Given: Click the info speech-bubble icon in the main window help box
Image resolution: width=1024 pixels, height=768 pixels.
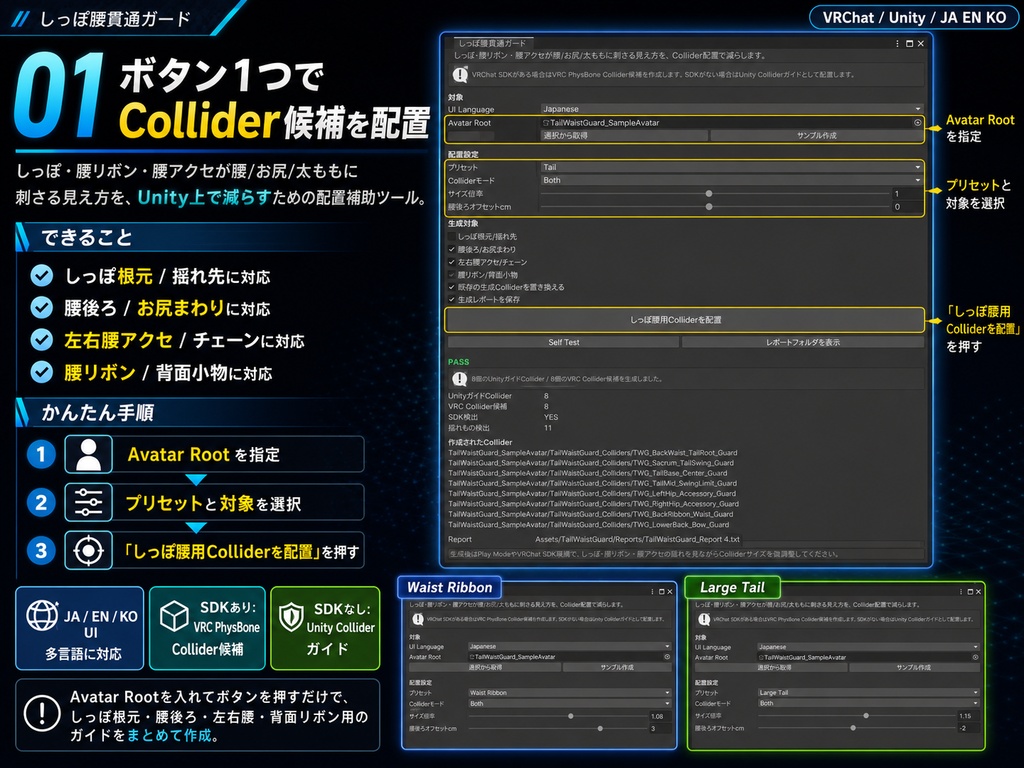Looking at the screenshot, I should tap(460, 75).
